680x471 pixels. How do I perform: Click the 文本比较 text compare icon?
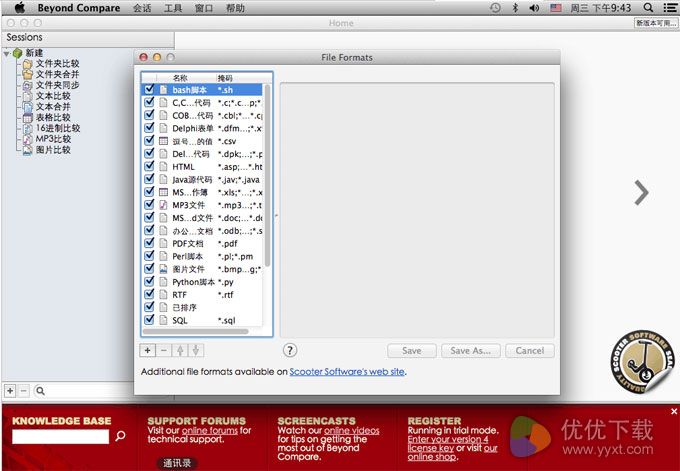[x=28, y=96]
